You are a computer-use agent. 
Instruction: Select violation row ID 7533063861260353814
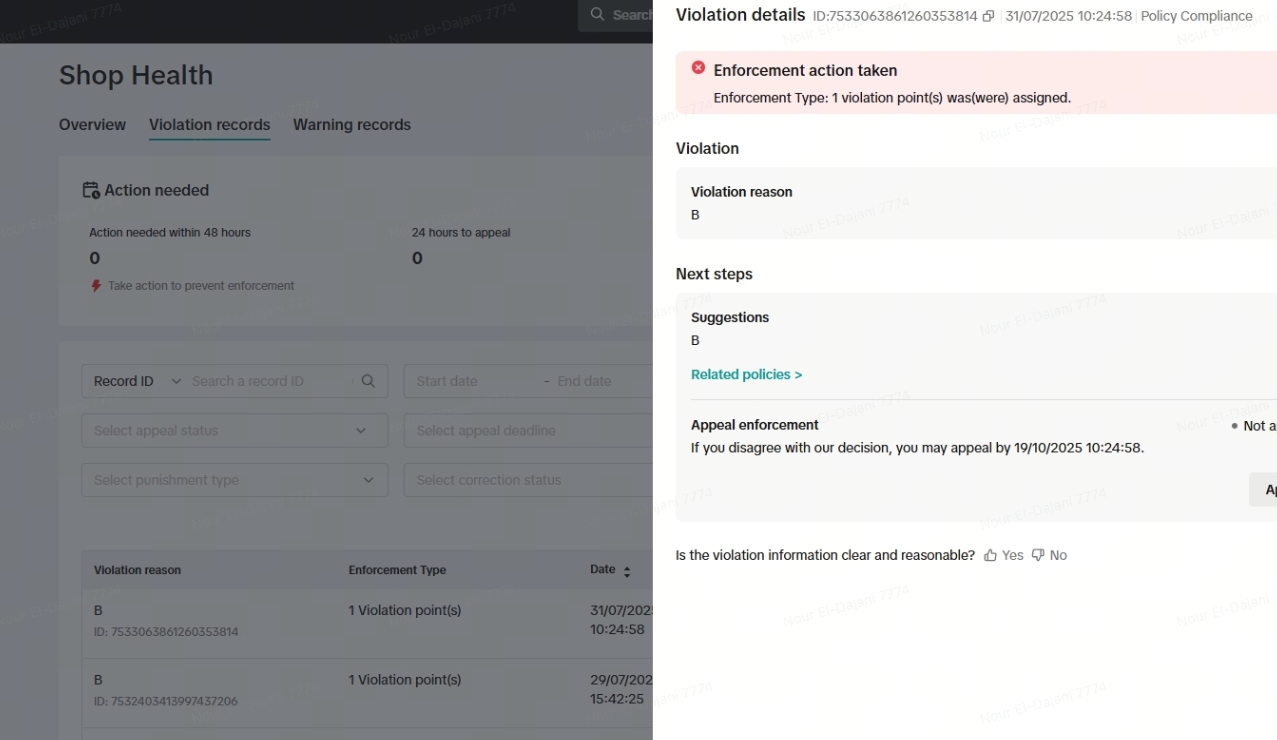[368, 622]
